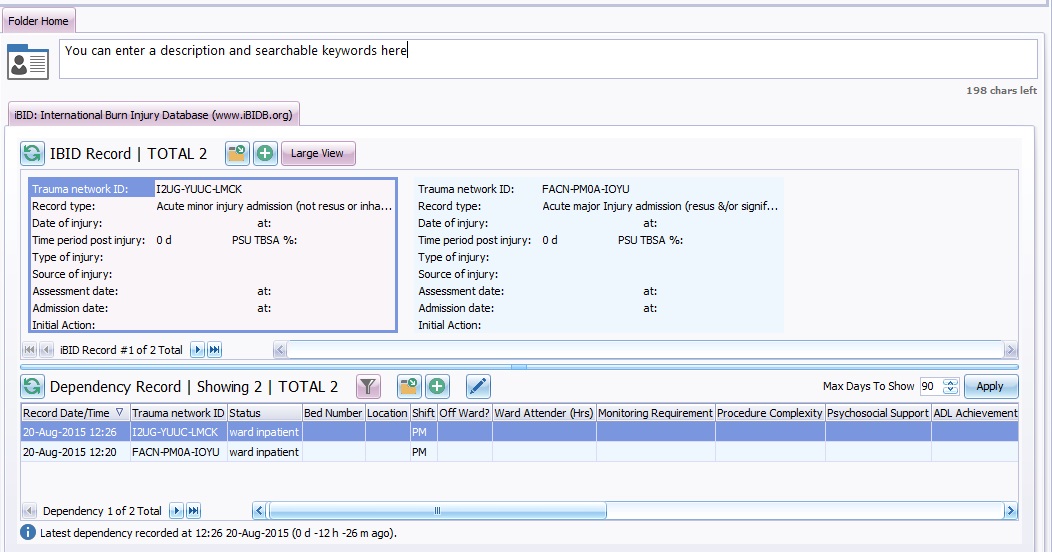Viewport: 1052px width, 552px height.
Task: Go to next Dependency record
Action: (176, 511)
